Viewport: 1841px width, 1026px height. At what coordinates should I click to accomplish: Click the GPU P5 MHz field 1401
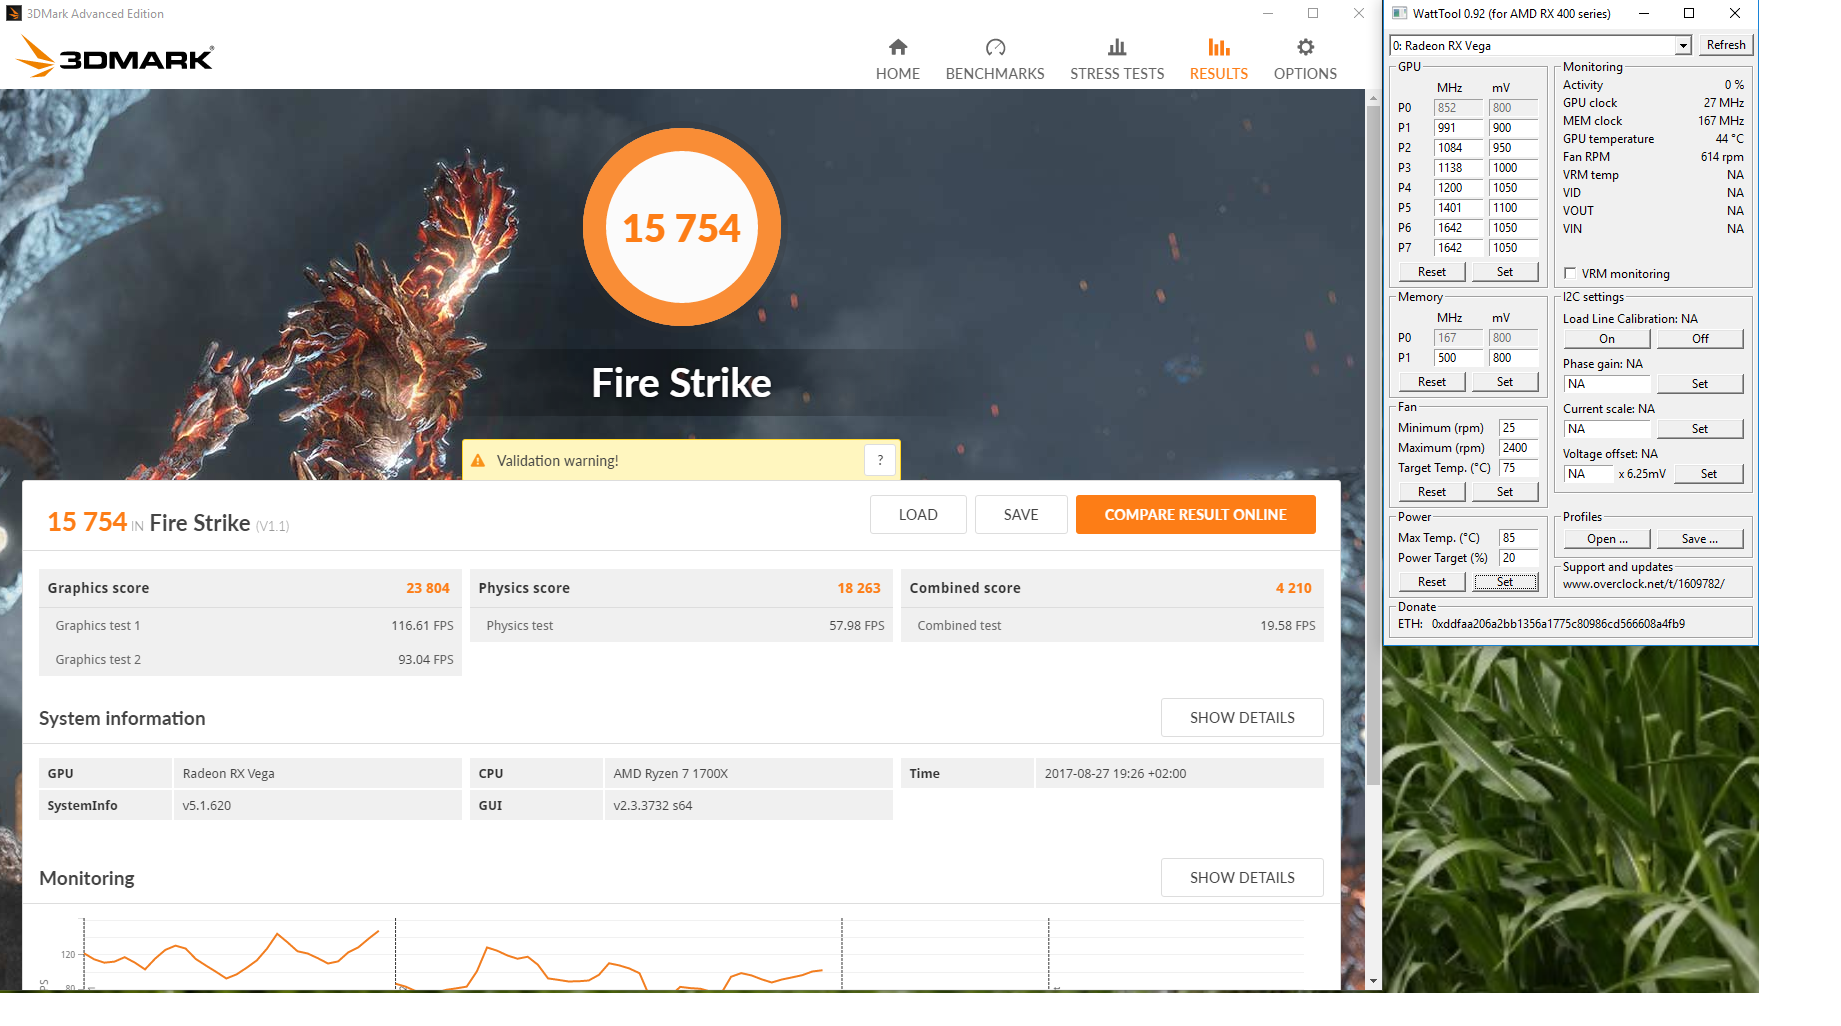[x=1458, y=208]
